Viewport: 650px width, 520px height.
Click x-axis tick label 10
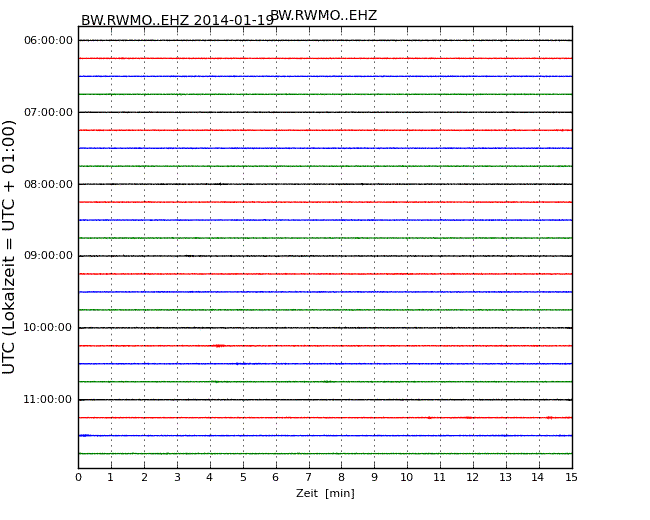click(407, 478)
